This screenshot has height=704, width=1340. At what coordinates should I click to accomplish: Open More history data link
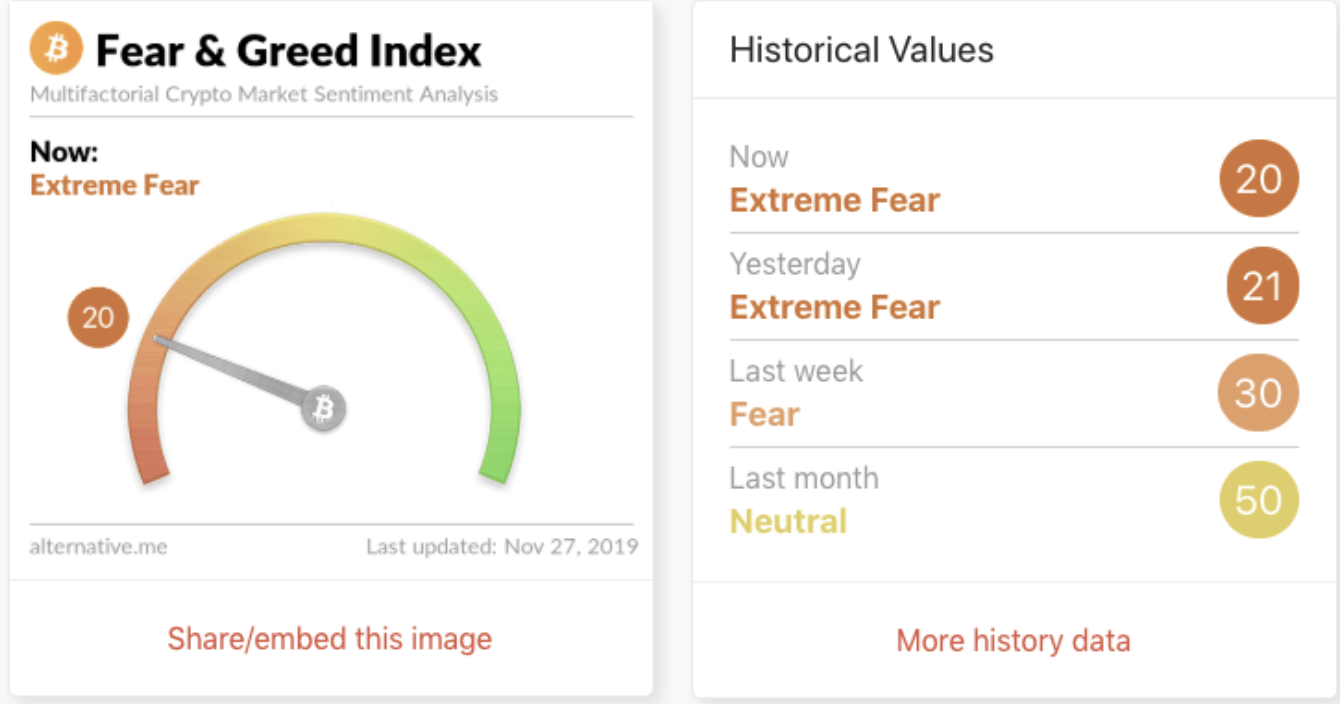pyautogui.click(x=1013, y=640)
